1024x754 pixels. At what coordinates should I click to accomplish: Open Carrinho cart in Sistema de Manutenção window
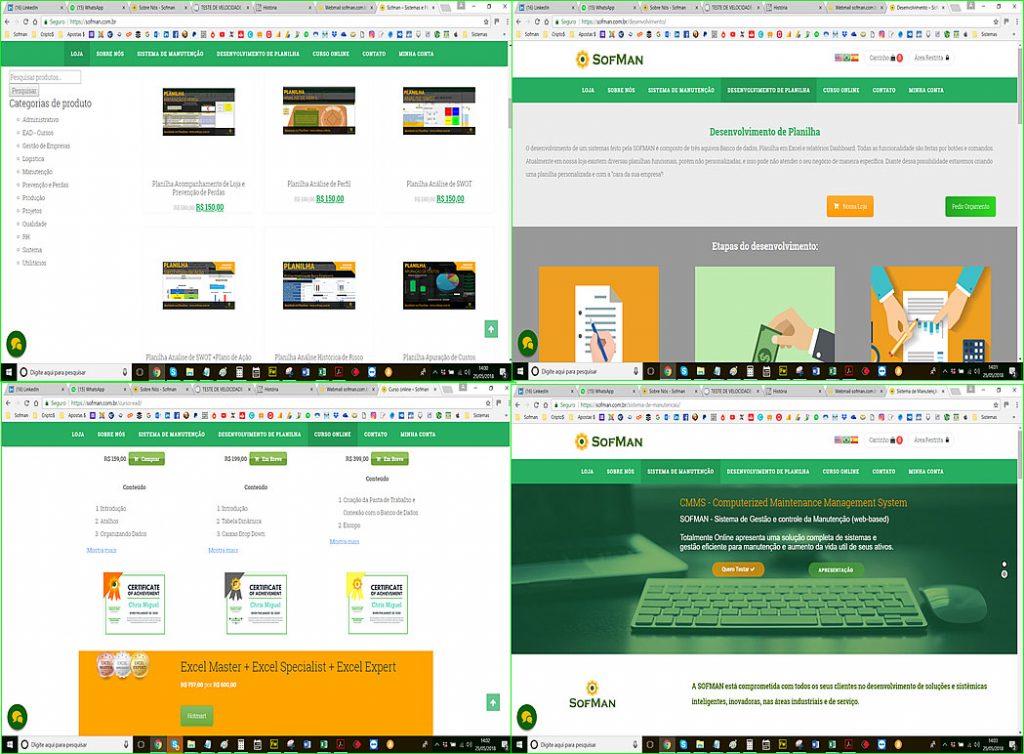[x=886, y=440]
